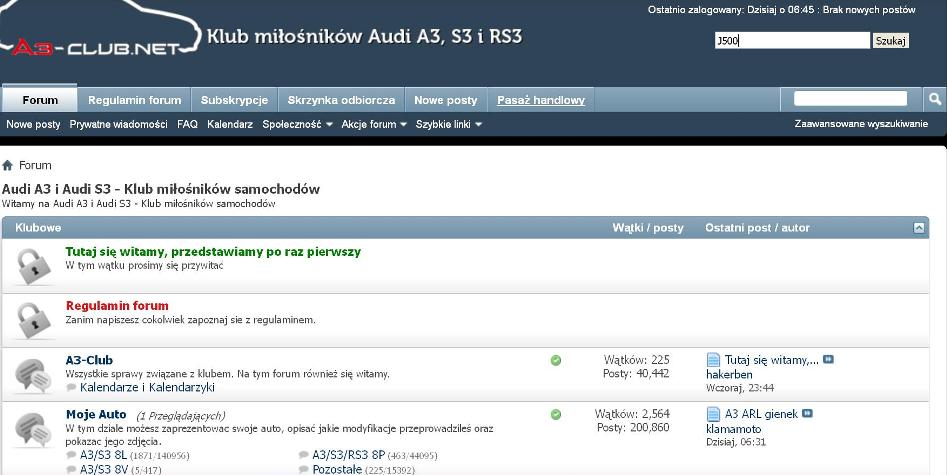
Task: Click the speech bubble icon for Moje Auto forum
Action: click(x=33, y=429)
